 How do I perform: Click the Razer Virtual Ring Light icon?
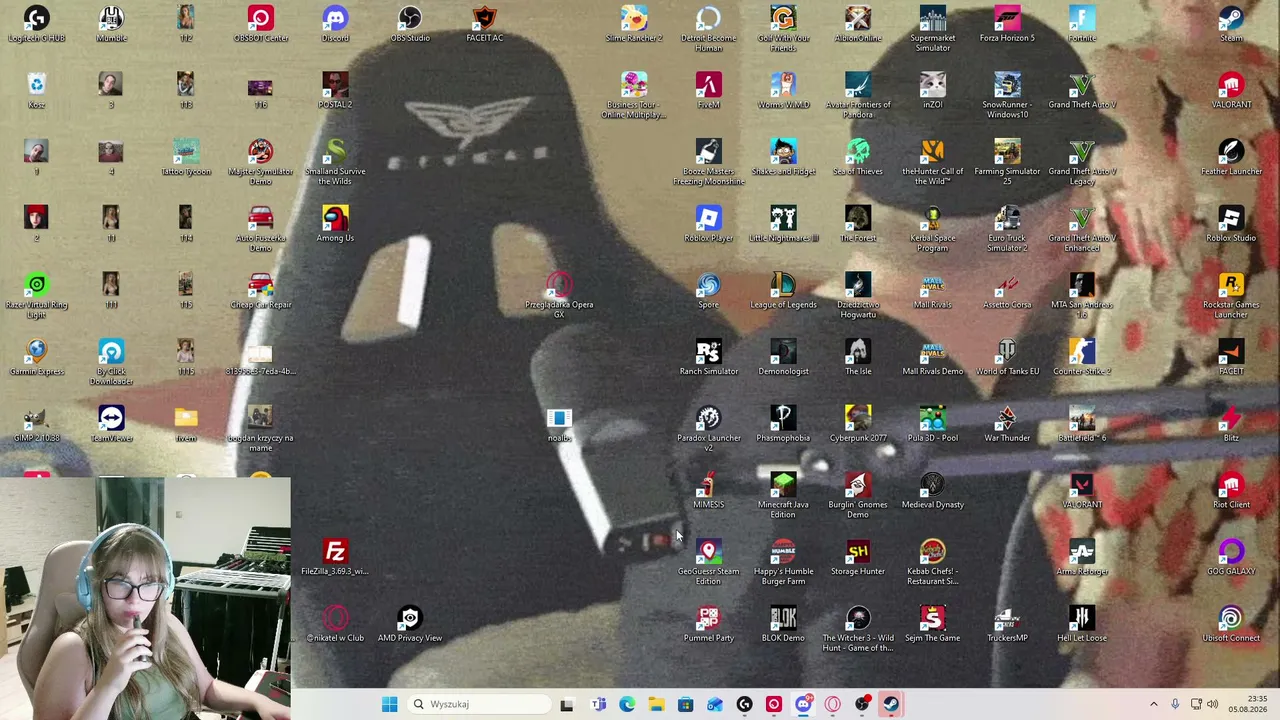click(36, 297)
